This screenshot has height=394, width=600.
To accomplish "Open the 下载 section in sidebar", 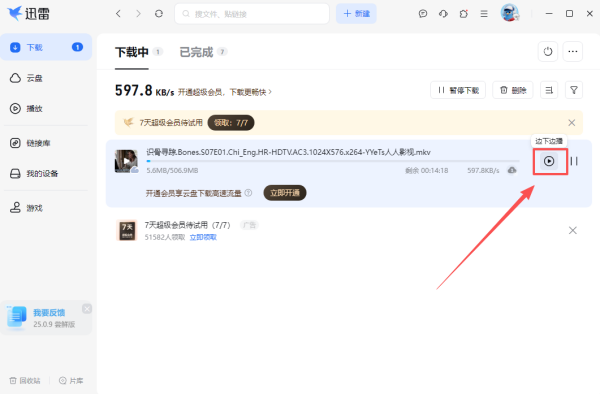I will [46, 47].
